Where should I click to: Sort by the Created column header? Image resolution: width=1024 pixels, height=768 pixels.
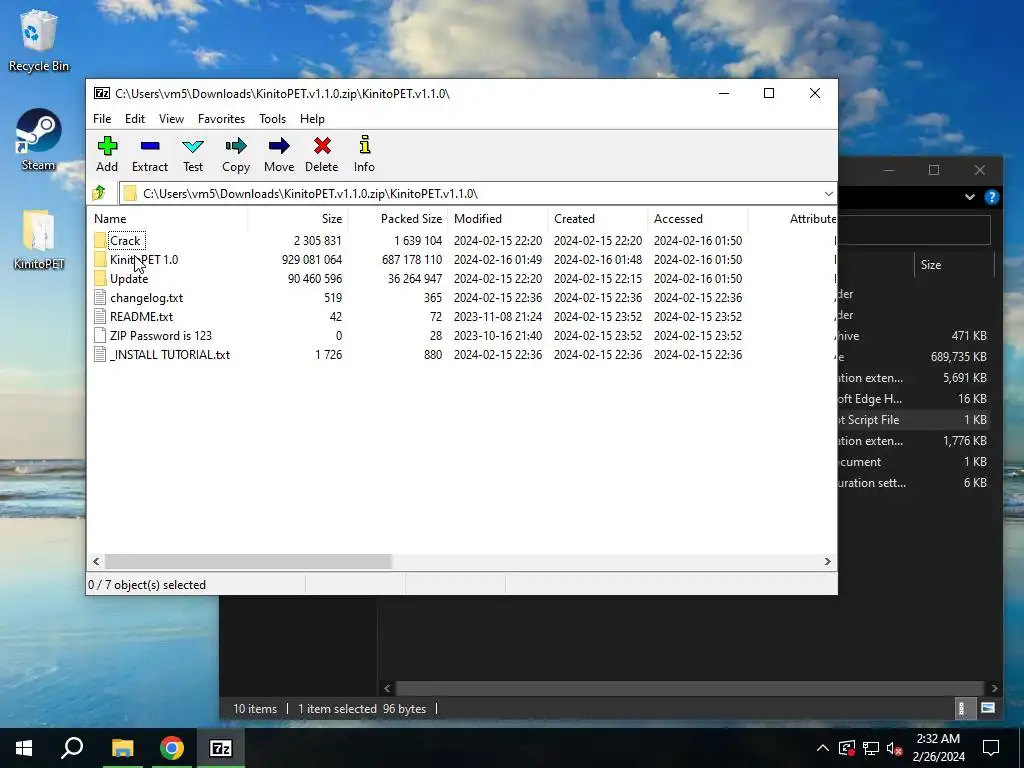tap(598, 219)
